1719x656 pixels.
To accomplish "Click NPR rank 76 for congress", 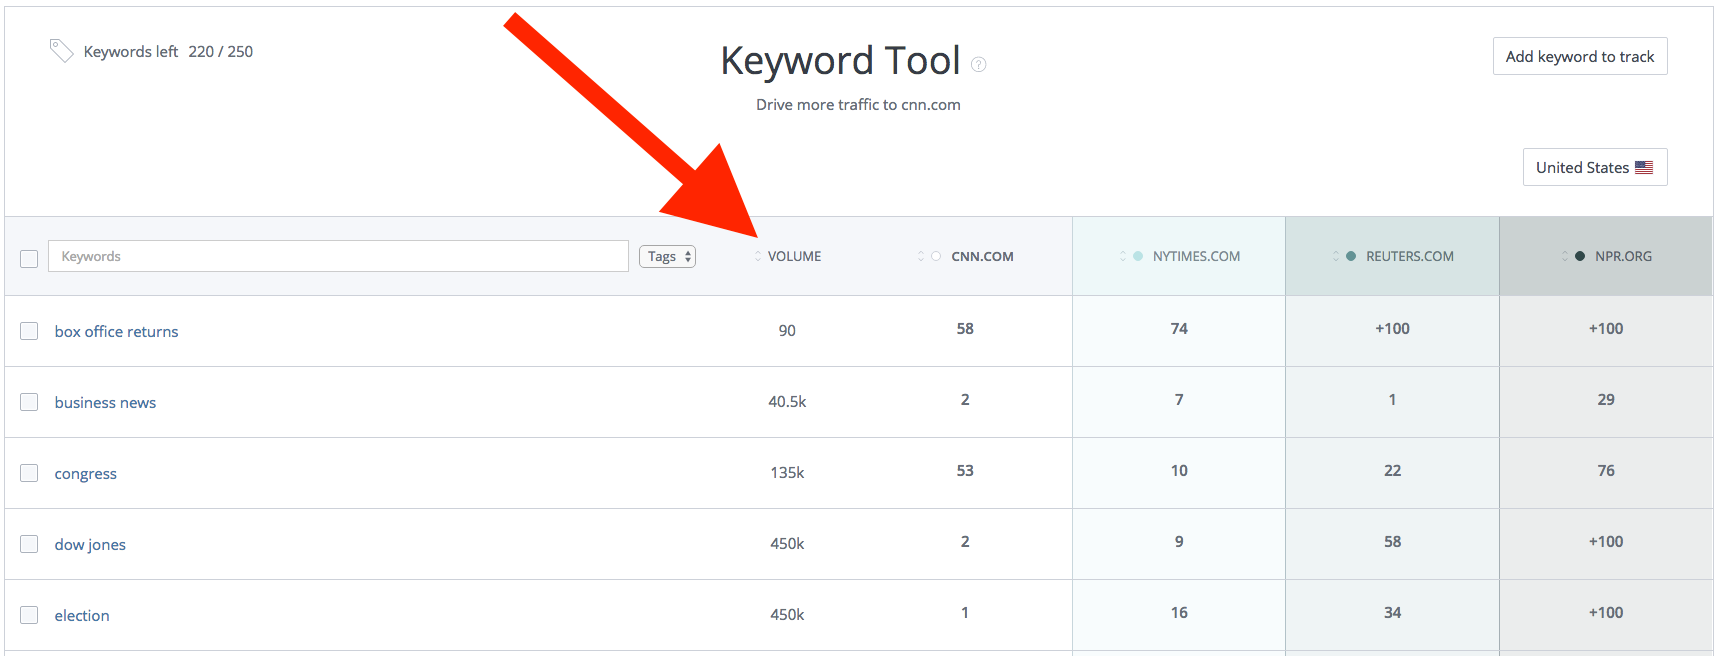I will [x=1606, y=470].
